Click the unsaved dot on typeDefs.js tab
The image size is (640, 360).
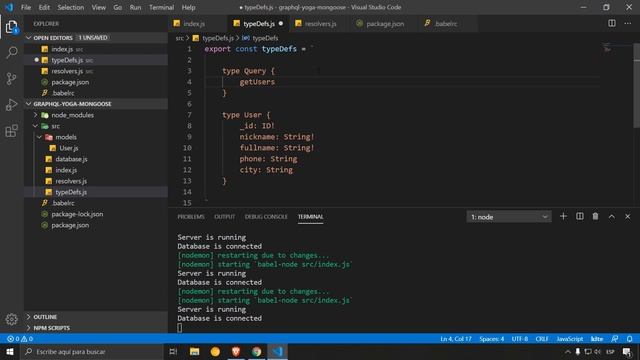coord(281,24)
